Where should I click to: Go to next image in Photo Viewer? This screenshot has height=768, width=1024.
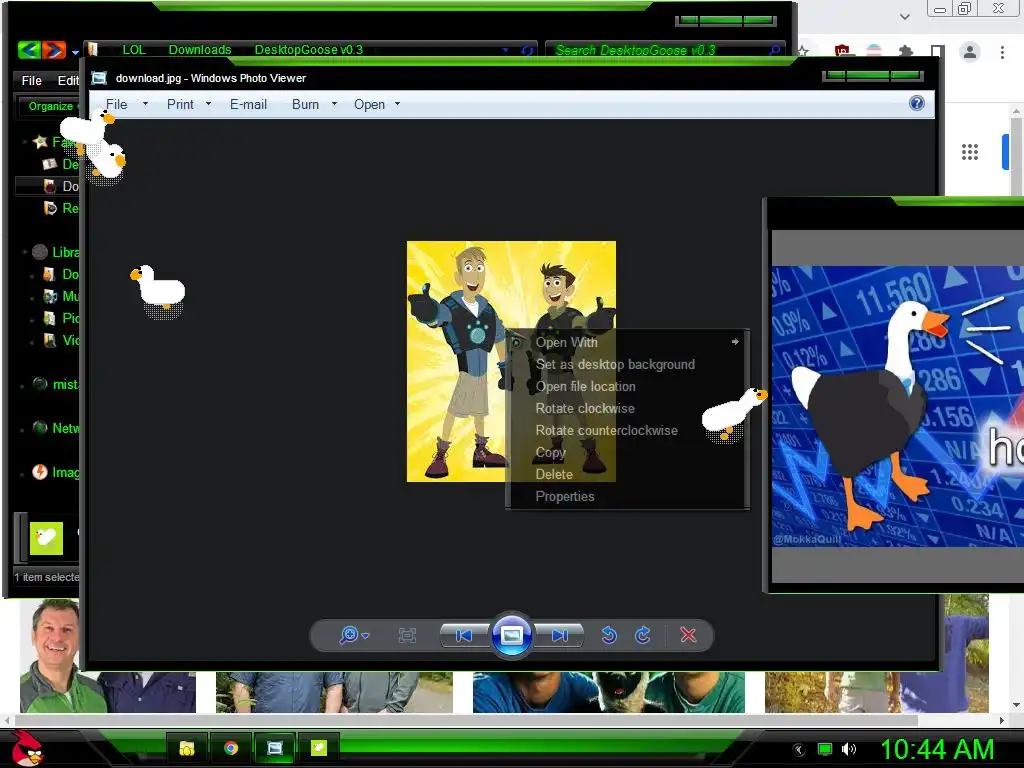(x=559, y=635)
